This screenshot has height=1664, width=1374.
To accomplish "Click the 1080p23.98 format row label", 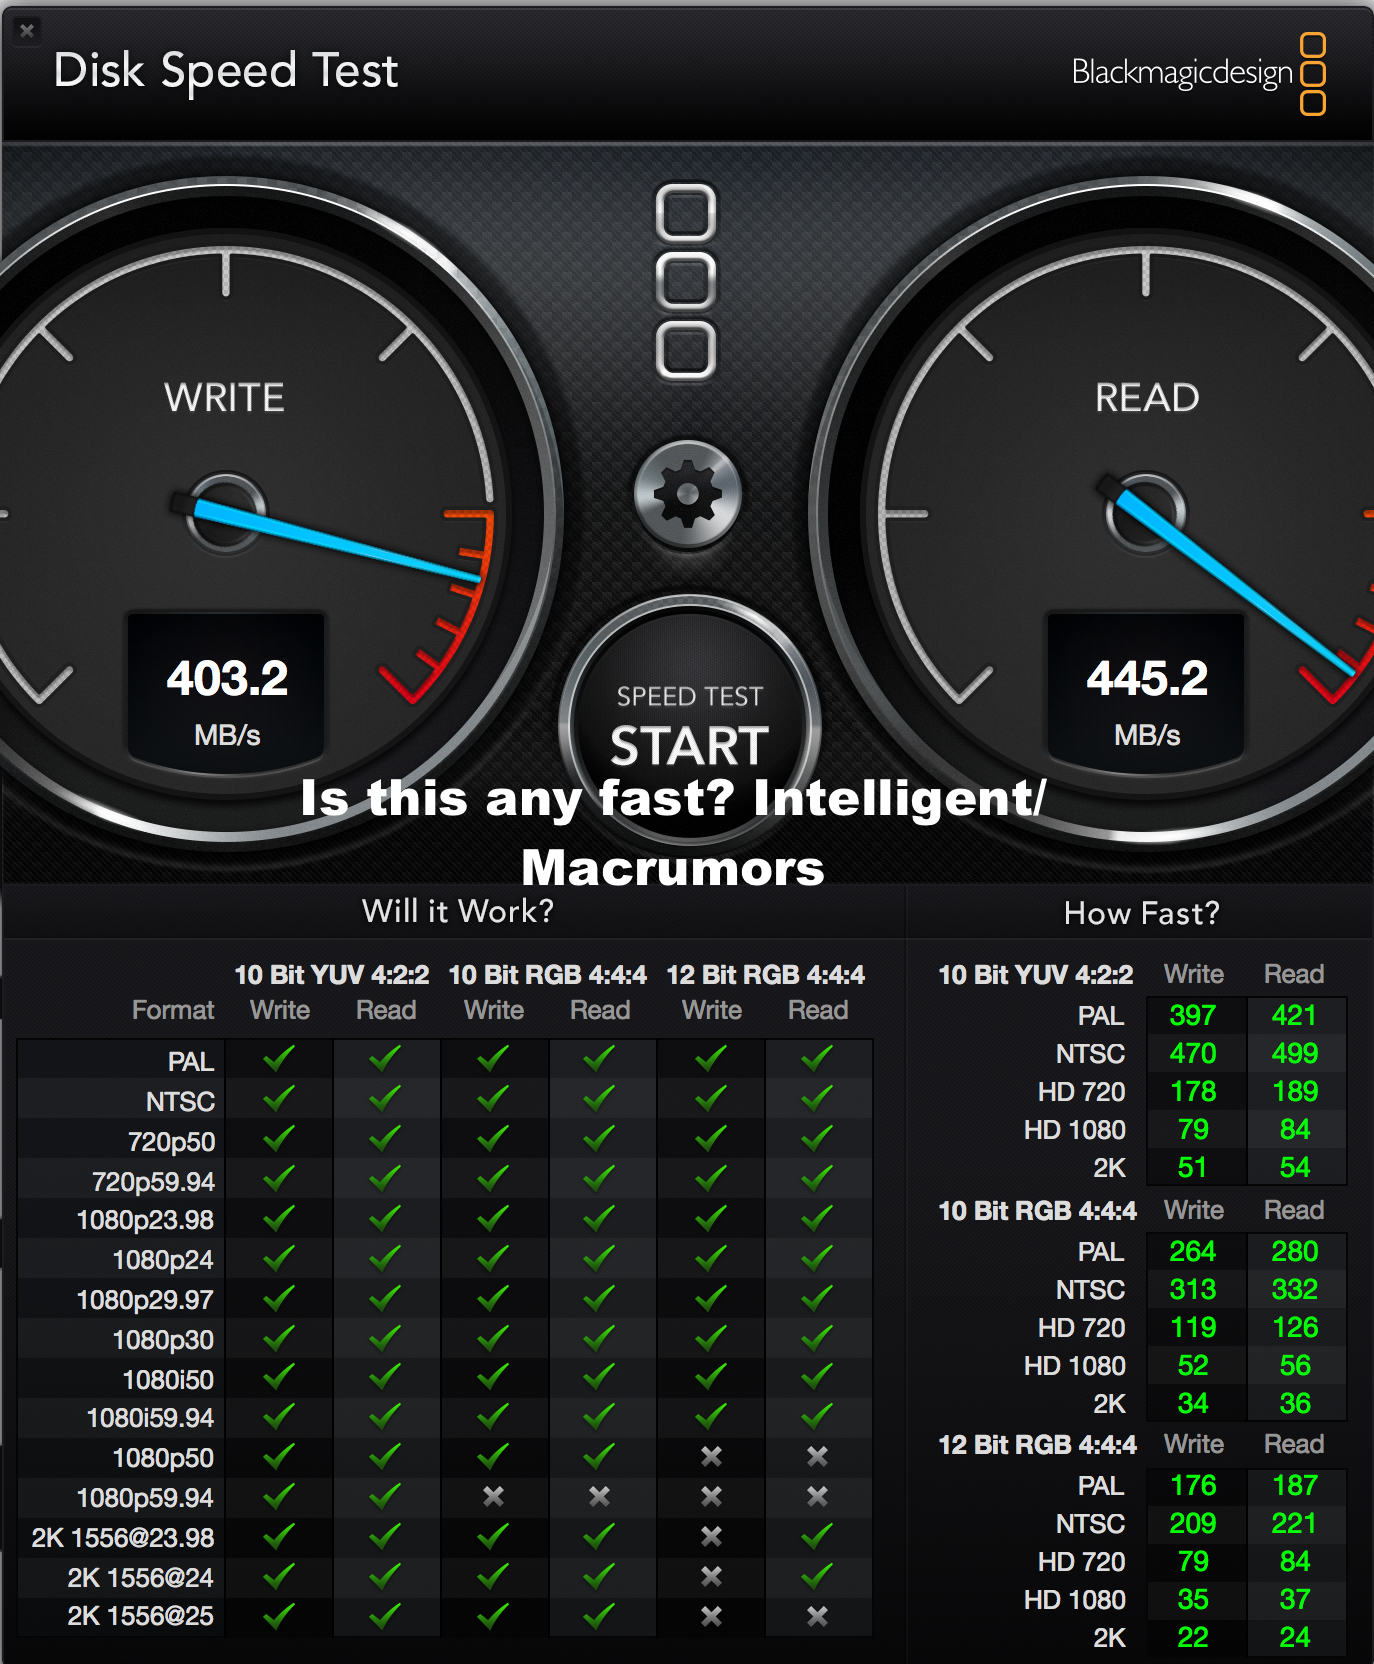I will [146, 1220].
